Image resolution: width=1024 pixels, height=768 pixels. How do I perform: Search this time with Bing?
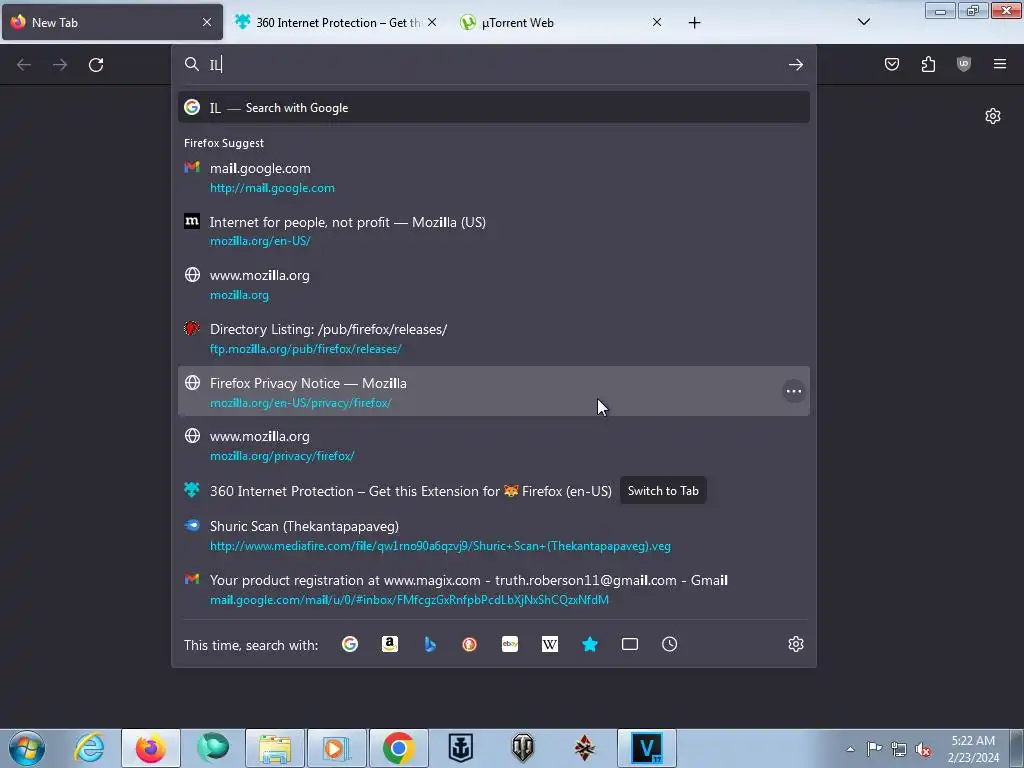[430, 645]
